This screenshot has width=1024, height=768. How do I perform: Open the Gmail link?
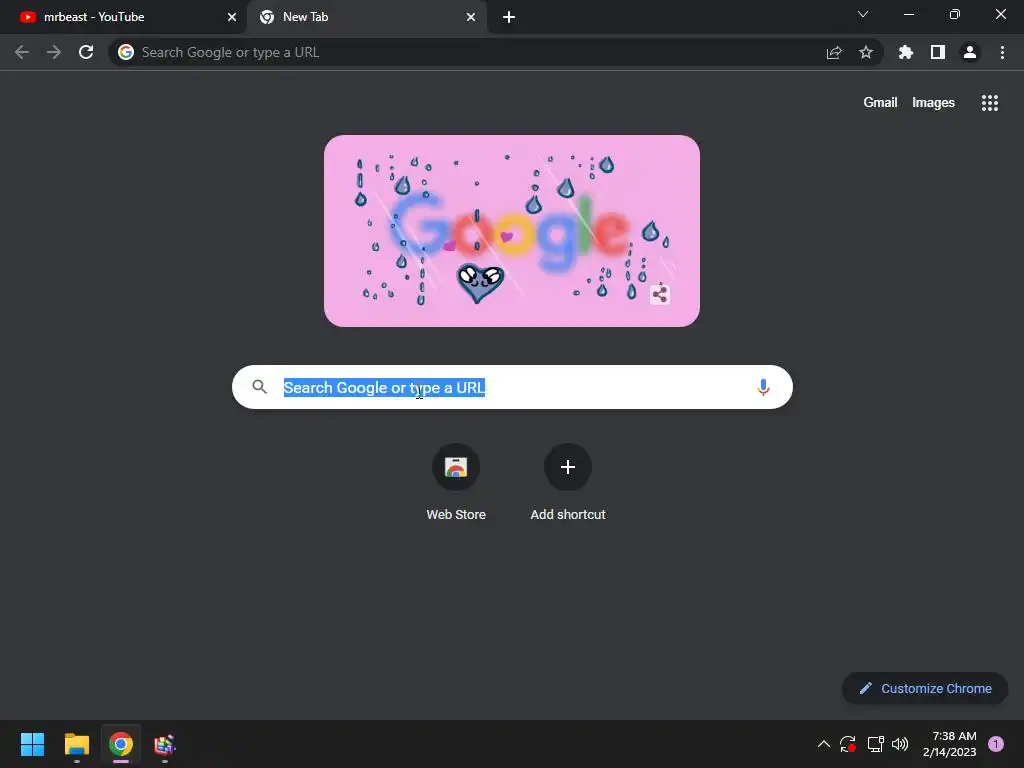click(x=880, y=103)
